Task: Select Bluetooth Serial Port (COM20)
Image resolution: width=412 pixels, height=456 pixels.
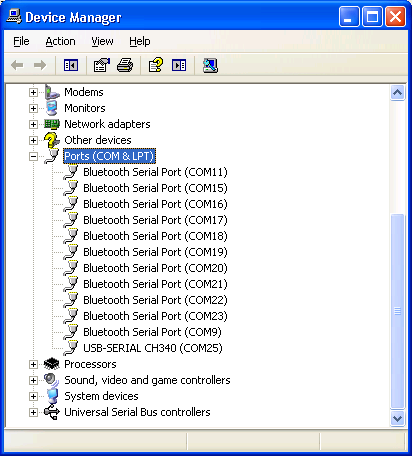Action: click(x=155, y=268)
